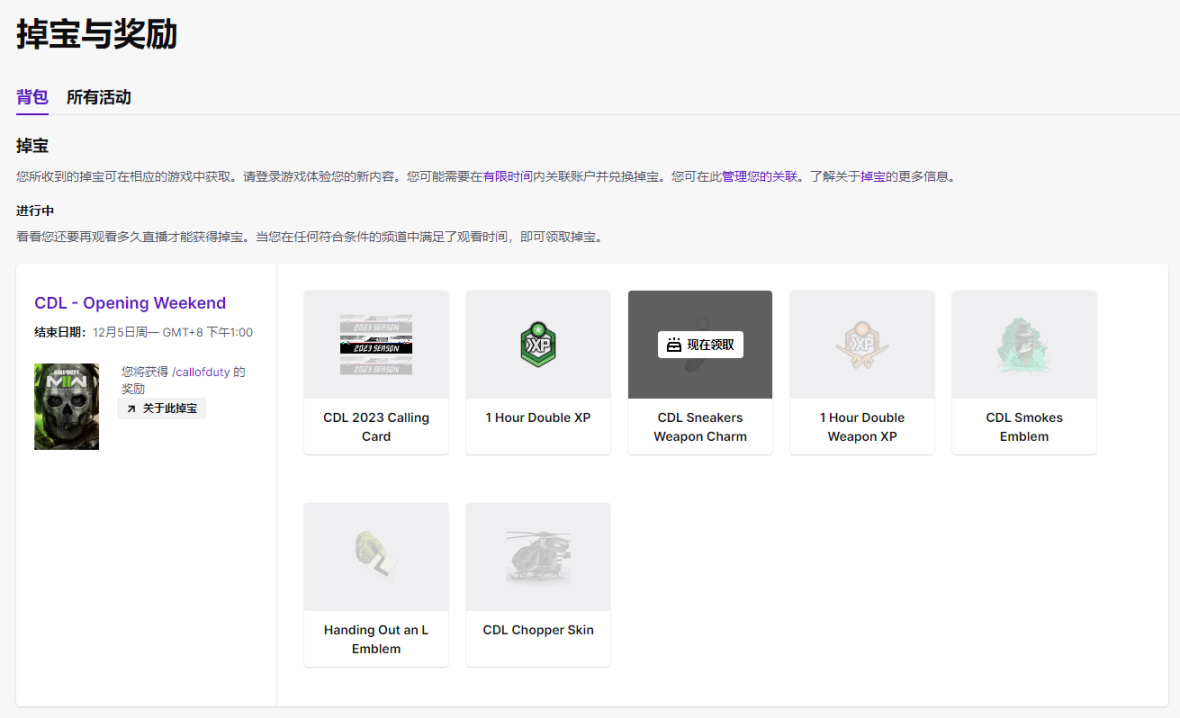Click the CDL Smokes Emblem card title

[x=1023, y=427]
